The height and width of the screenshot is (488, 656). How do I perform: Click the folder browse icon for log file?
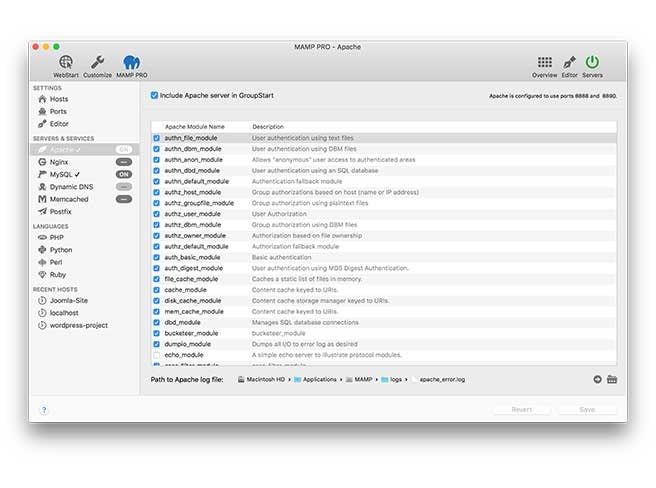(612, 380)
